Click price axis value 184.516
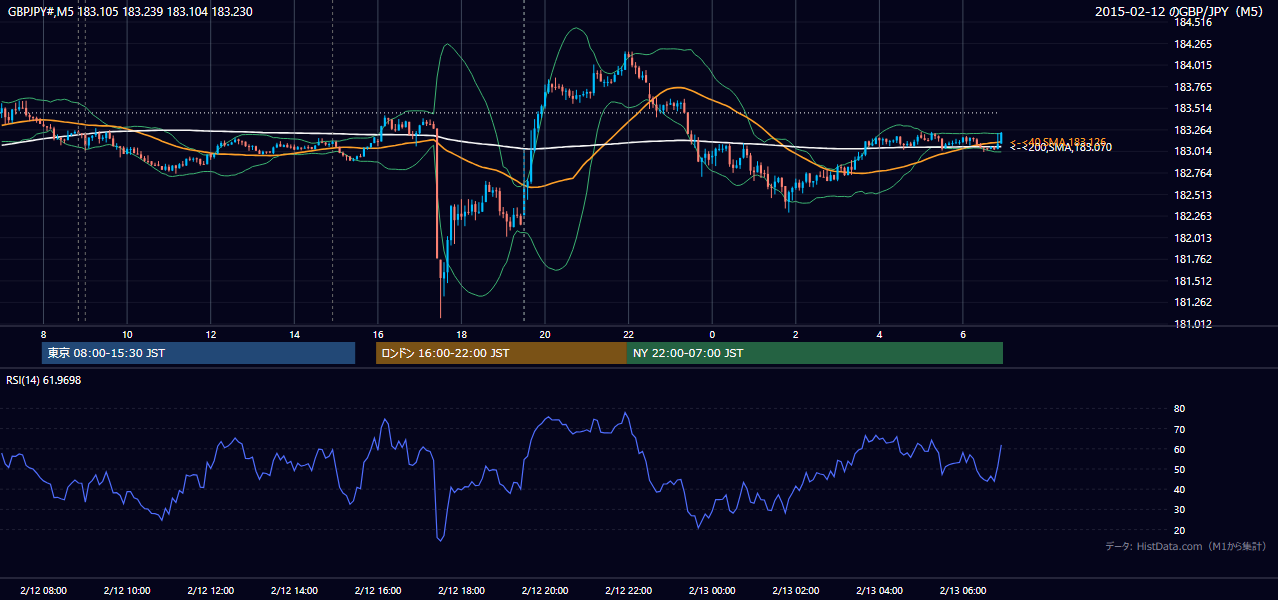1278x600 pixels. 1192,22
